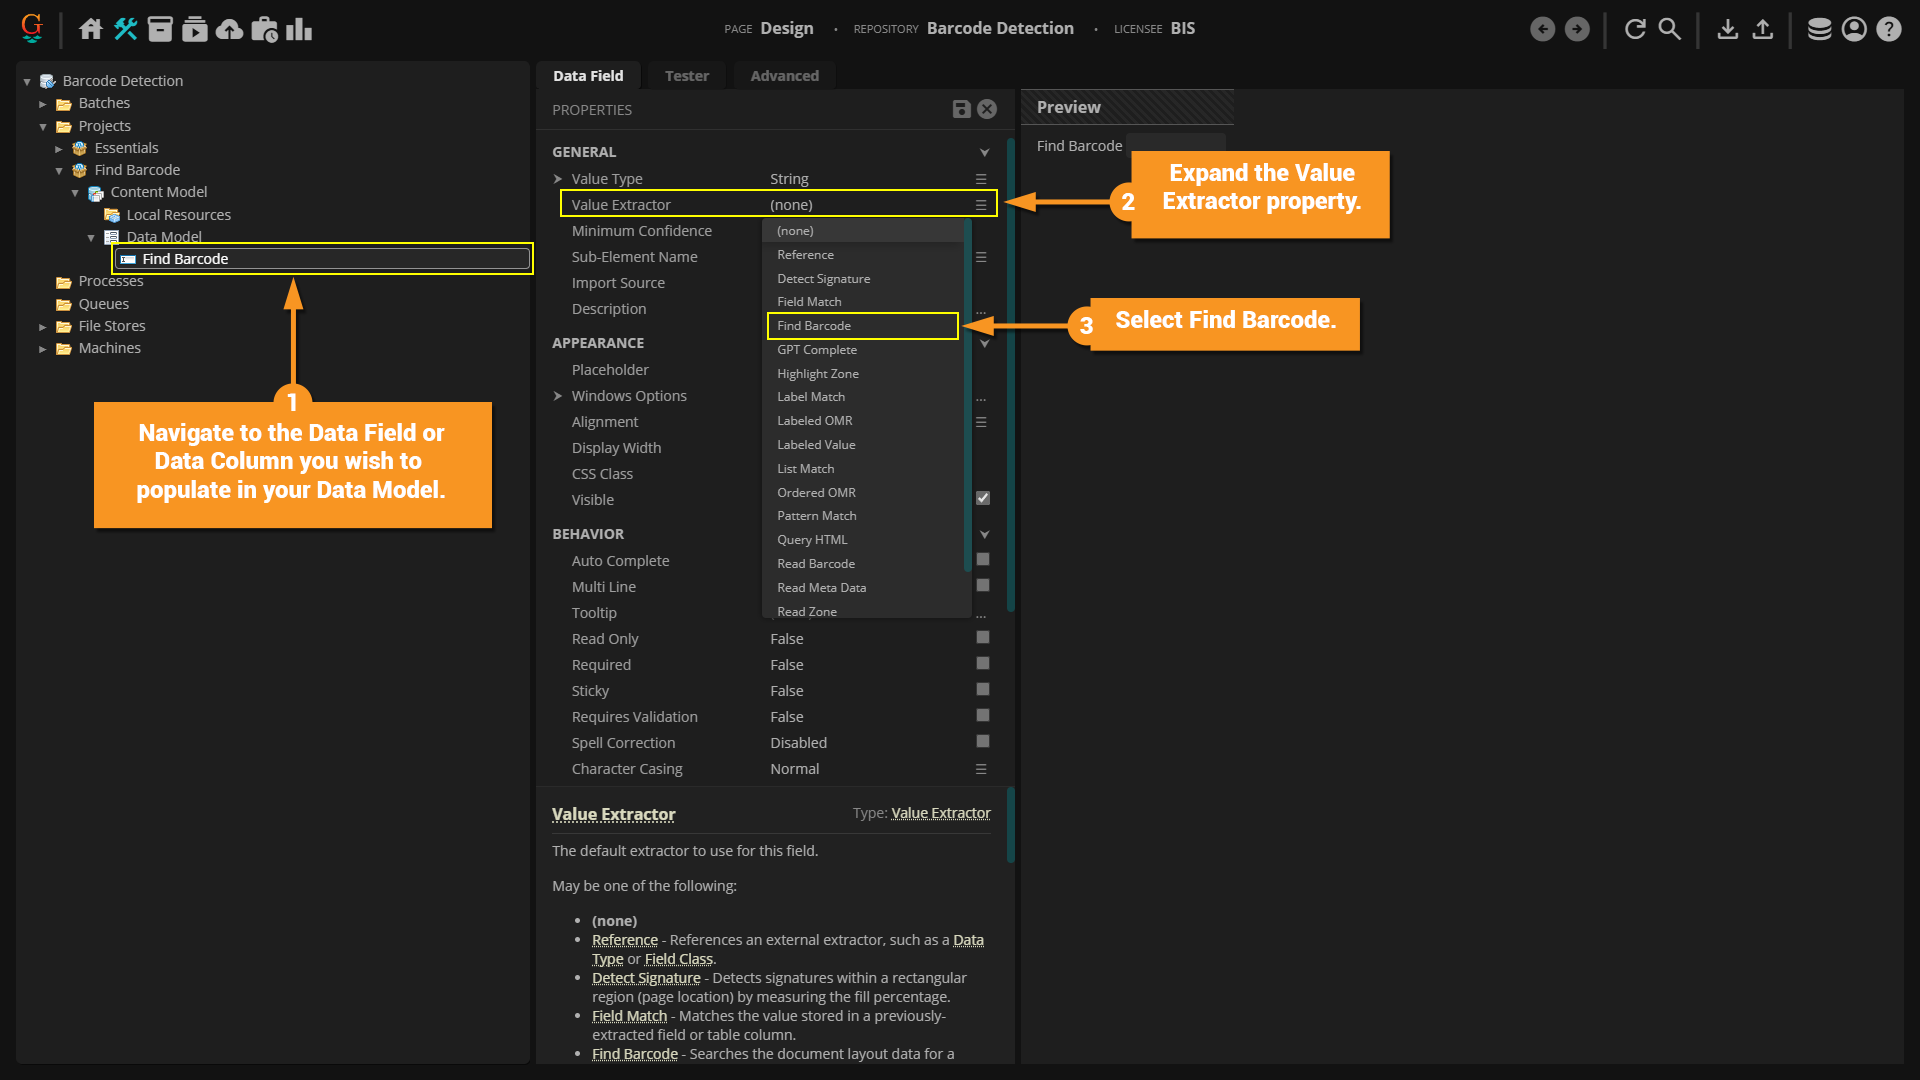Save properties with the floppy disk icon
This screenshot has width=1920, height=1080.
pyautogui.click(x=961, y=109)
